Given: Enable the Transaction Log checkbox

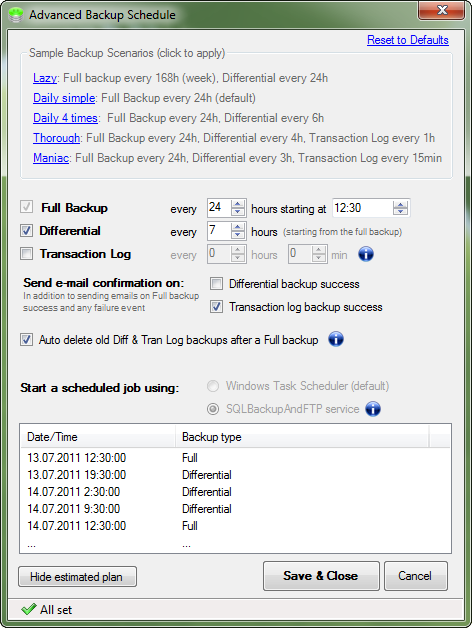Looking at the screenshot, I should 26,254.
